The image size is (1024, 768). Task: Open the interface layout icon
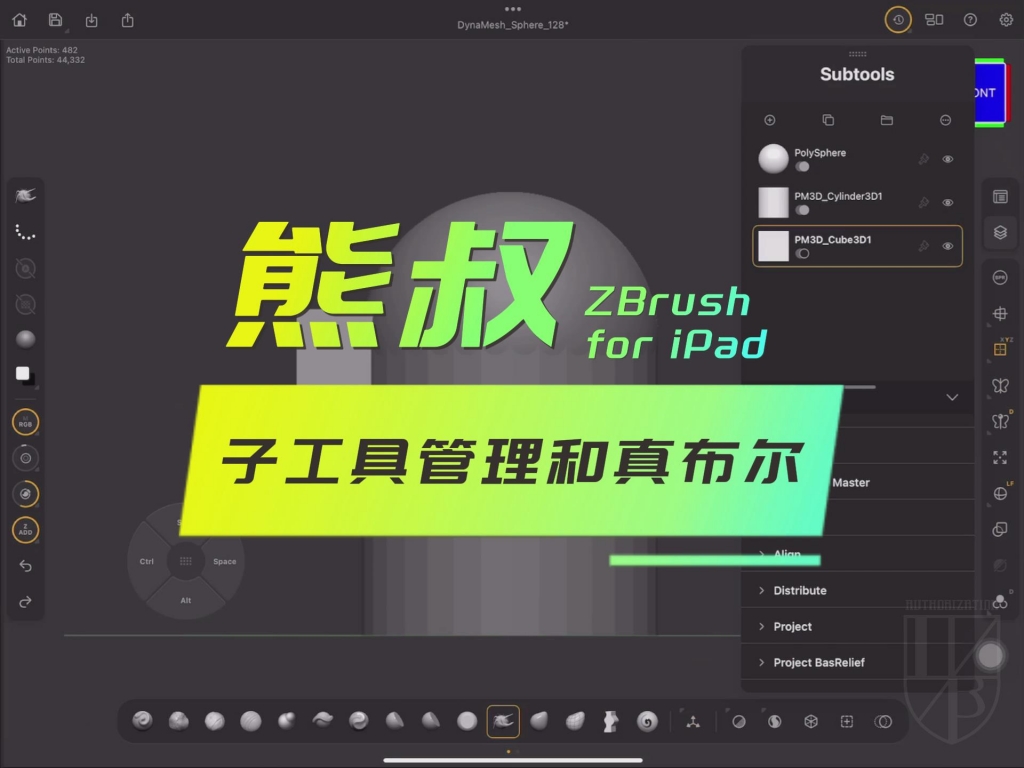[934, 20]
